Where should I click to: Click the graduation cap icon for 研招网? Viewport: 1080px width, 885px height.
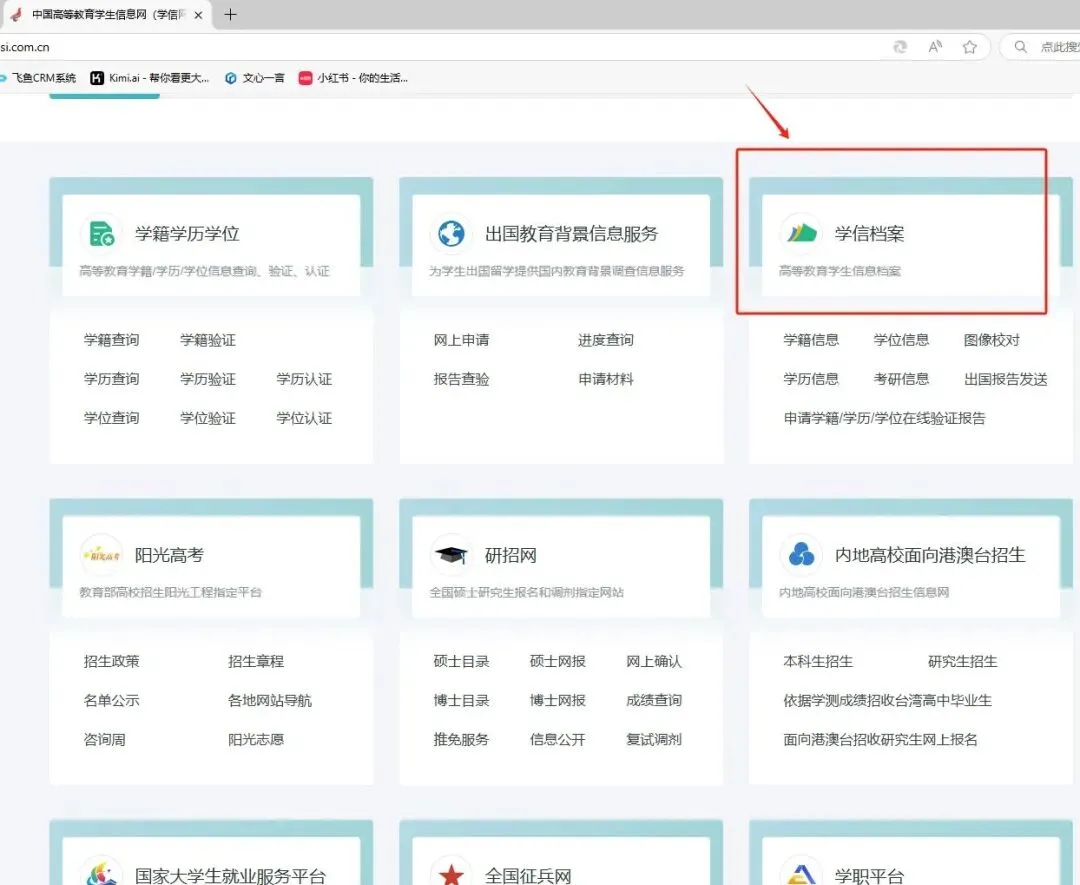pos(451,555)
